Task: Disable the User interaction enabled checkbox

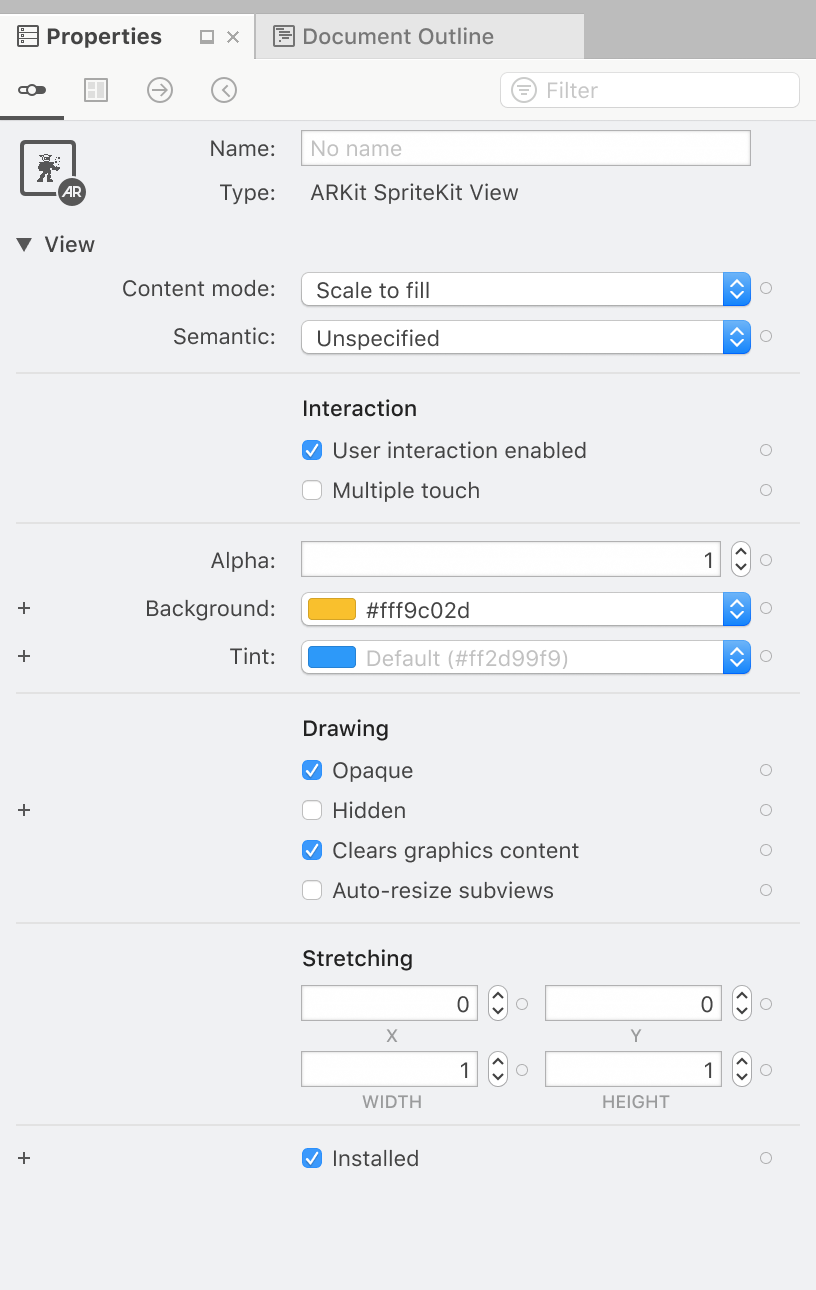Action: point(311,450)
